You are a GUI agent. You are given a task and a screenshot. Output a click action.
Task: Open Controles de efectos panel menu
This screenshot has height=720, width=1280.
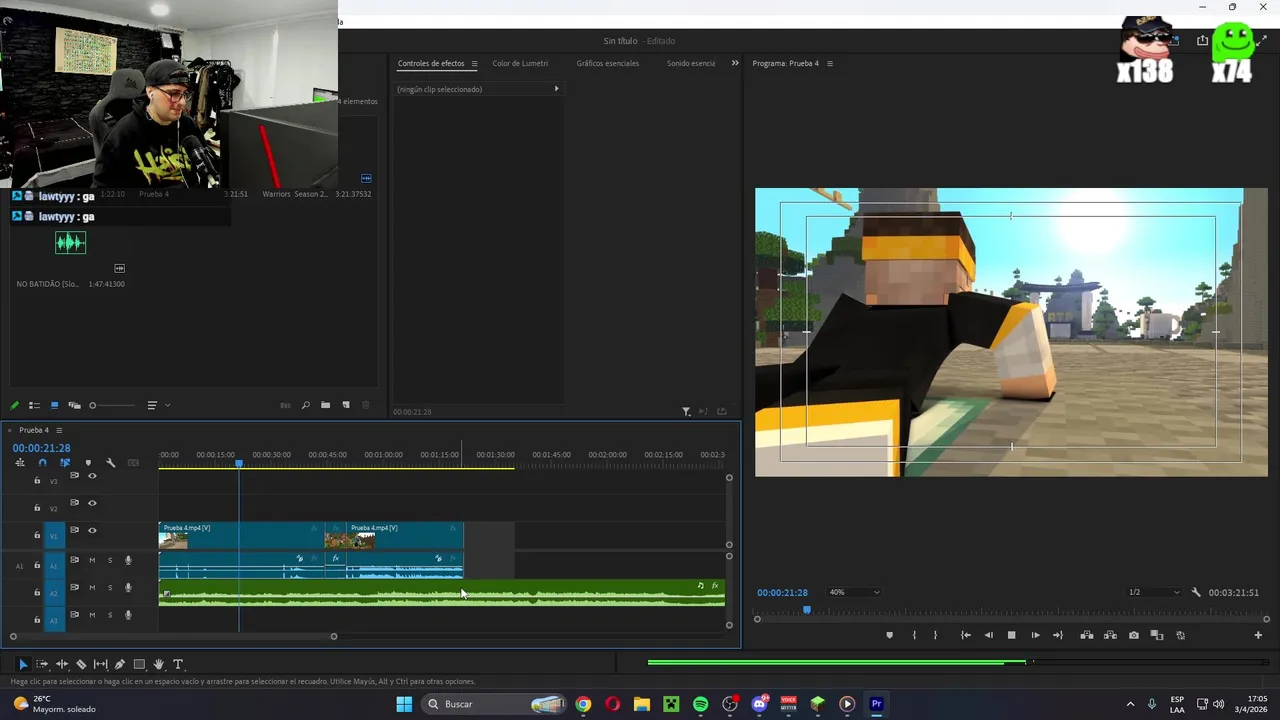click(474, 63)
